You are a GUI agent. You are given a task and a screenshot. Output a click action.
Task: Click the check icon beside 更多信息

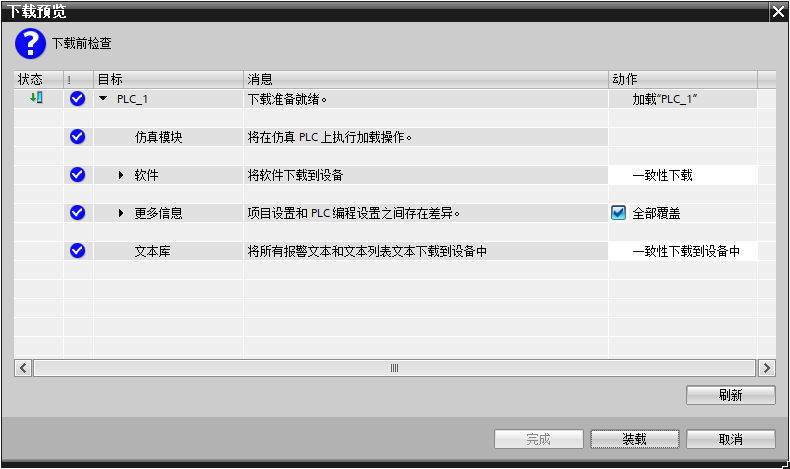pos(78,213)
